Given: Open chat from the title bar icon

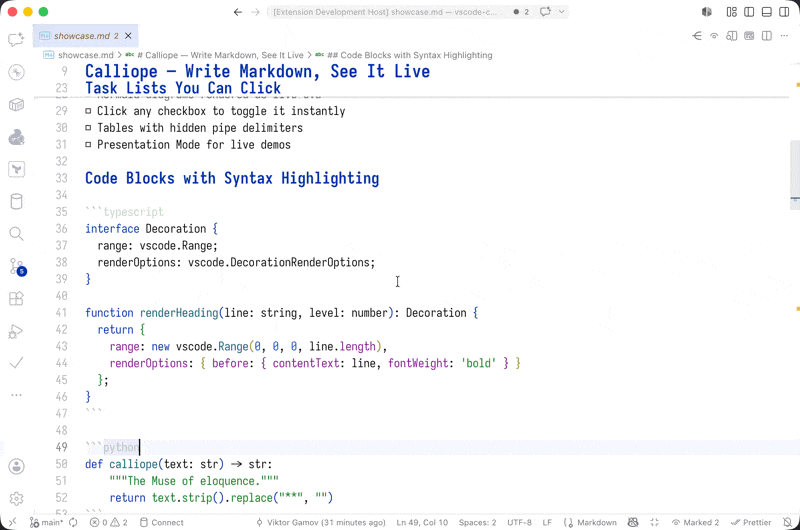Looking at the screenshot, I should click(545, 12).
